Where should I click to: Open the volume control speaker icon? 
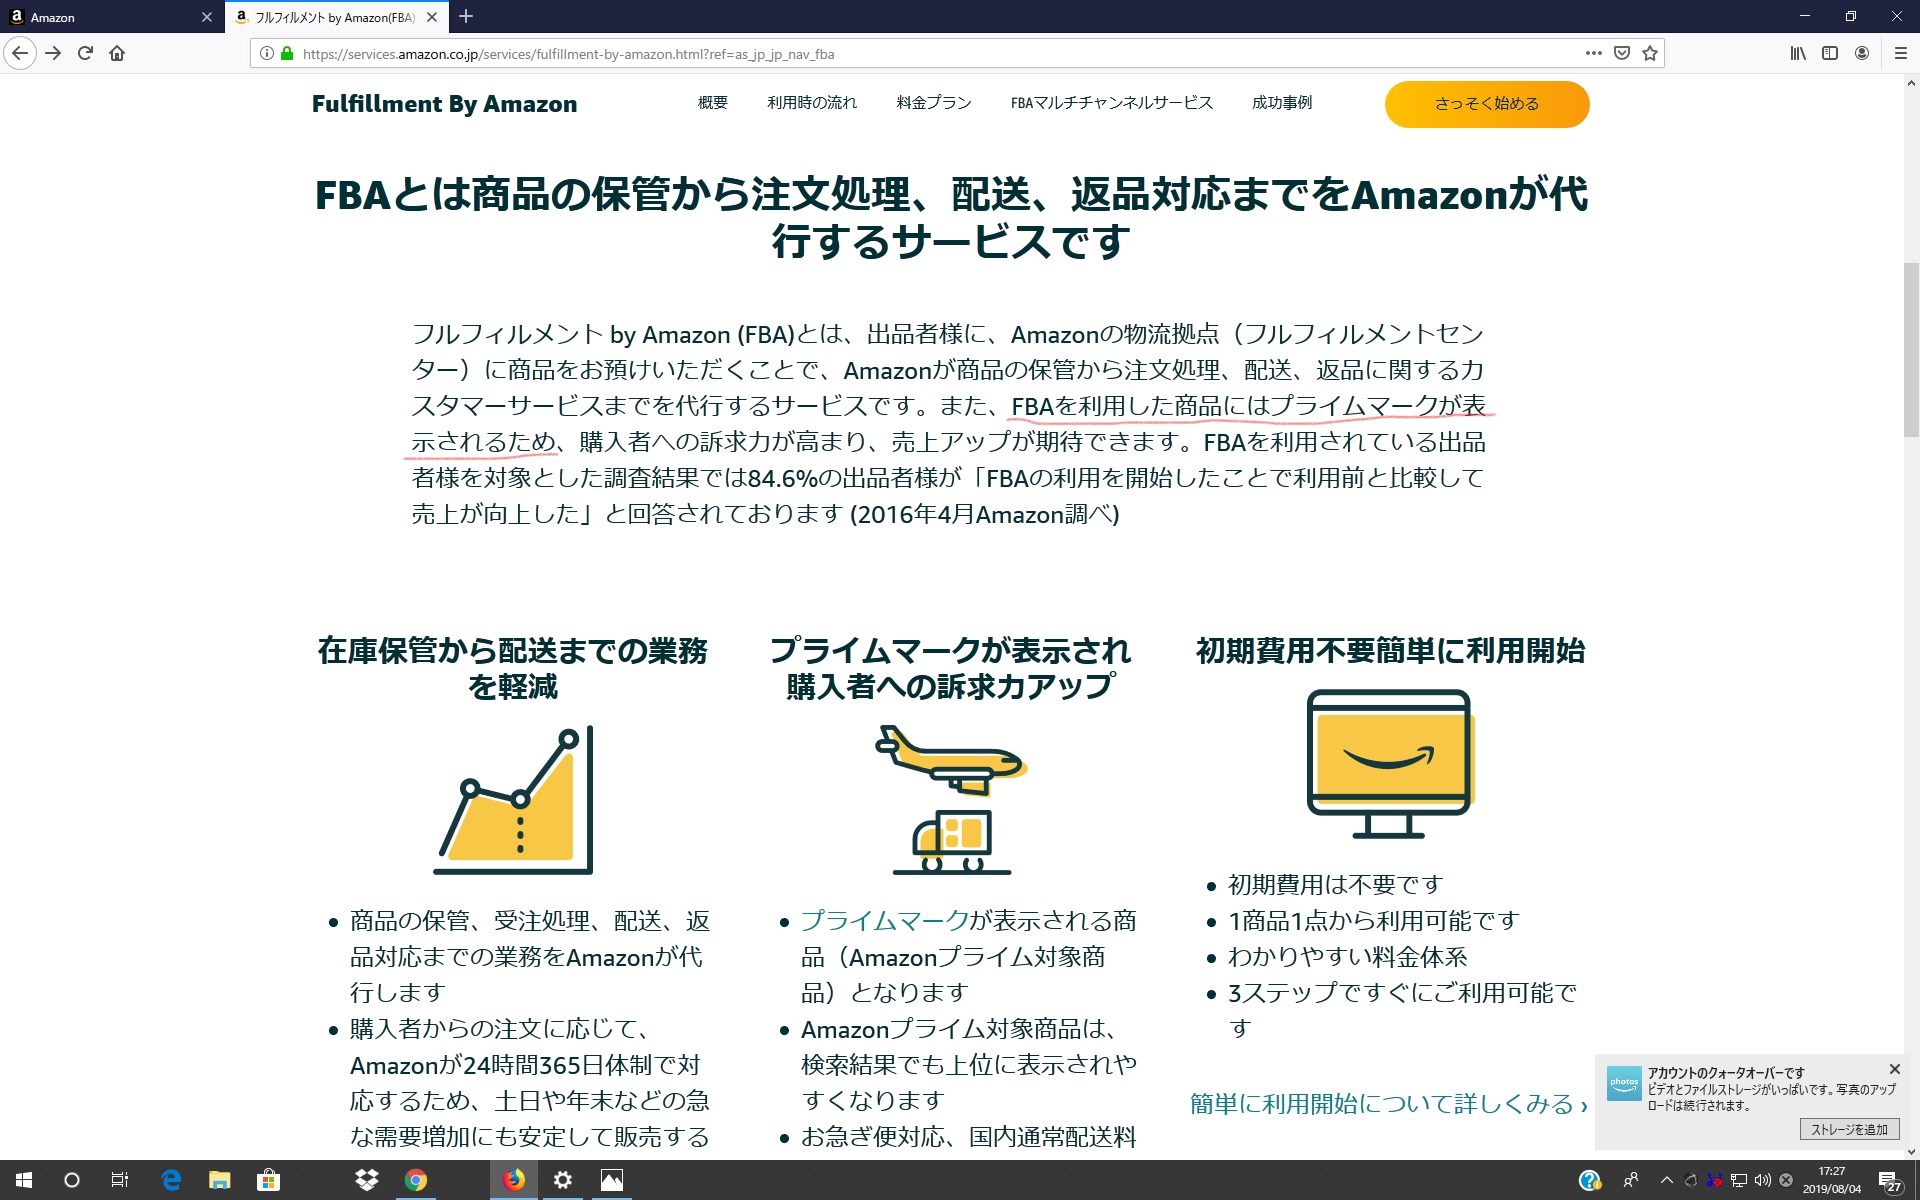tap(1763, 1180)
